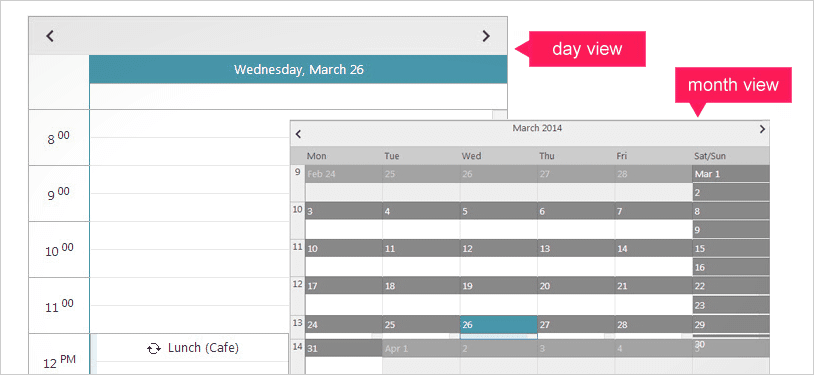
Task: Select the Wednesday, March 26 header
Action: [x=299, y=69]
